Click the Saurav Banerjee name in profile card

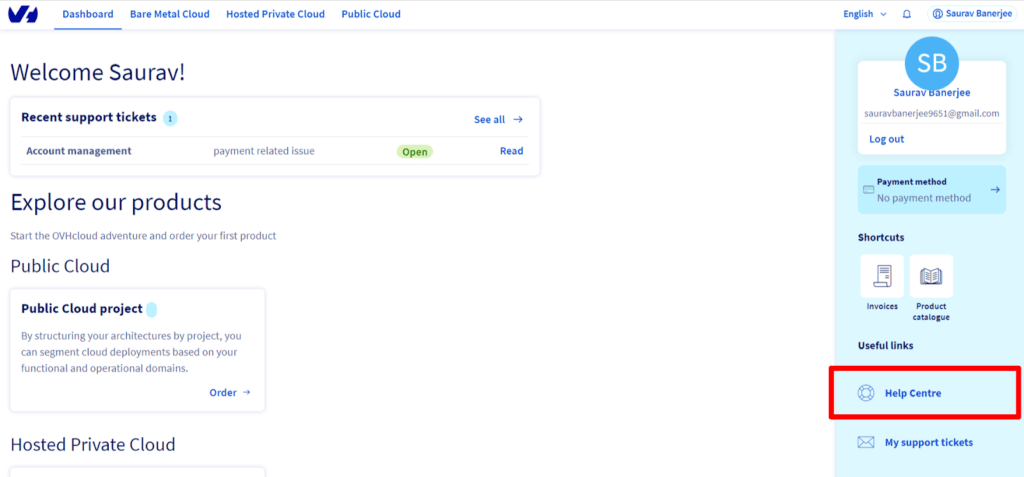[x=932, y=93]
